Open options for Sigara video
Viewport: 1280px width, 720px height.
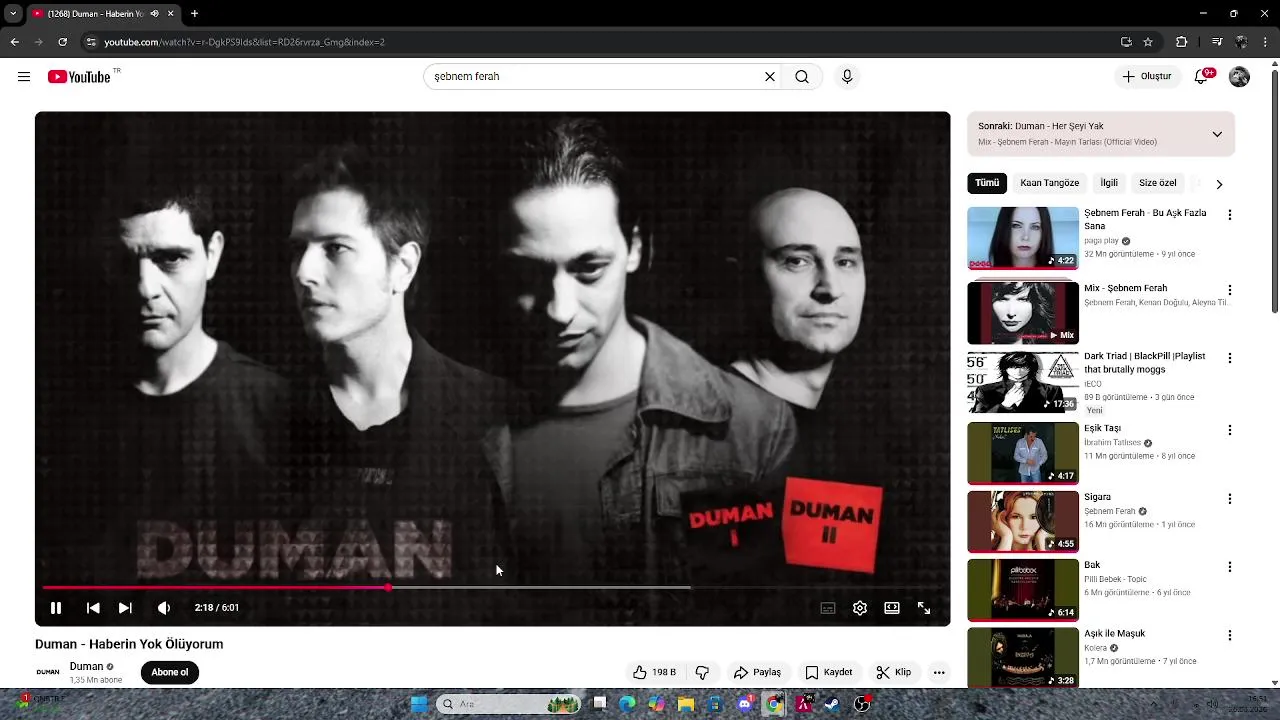tap(1230, 499)
